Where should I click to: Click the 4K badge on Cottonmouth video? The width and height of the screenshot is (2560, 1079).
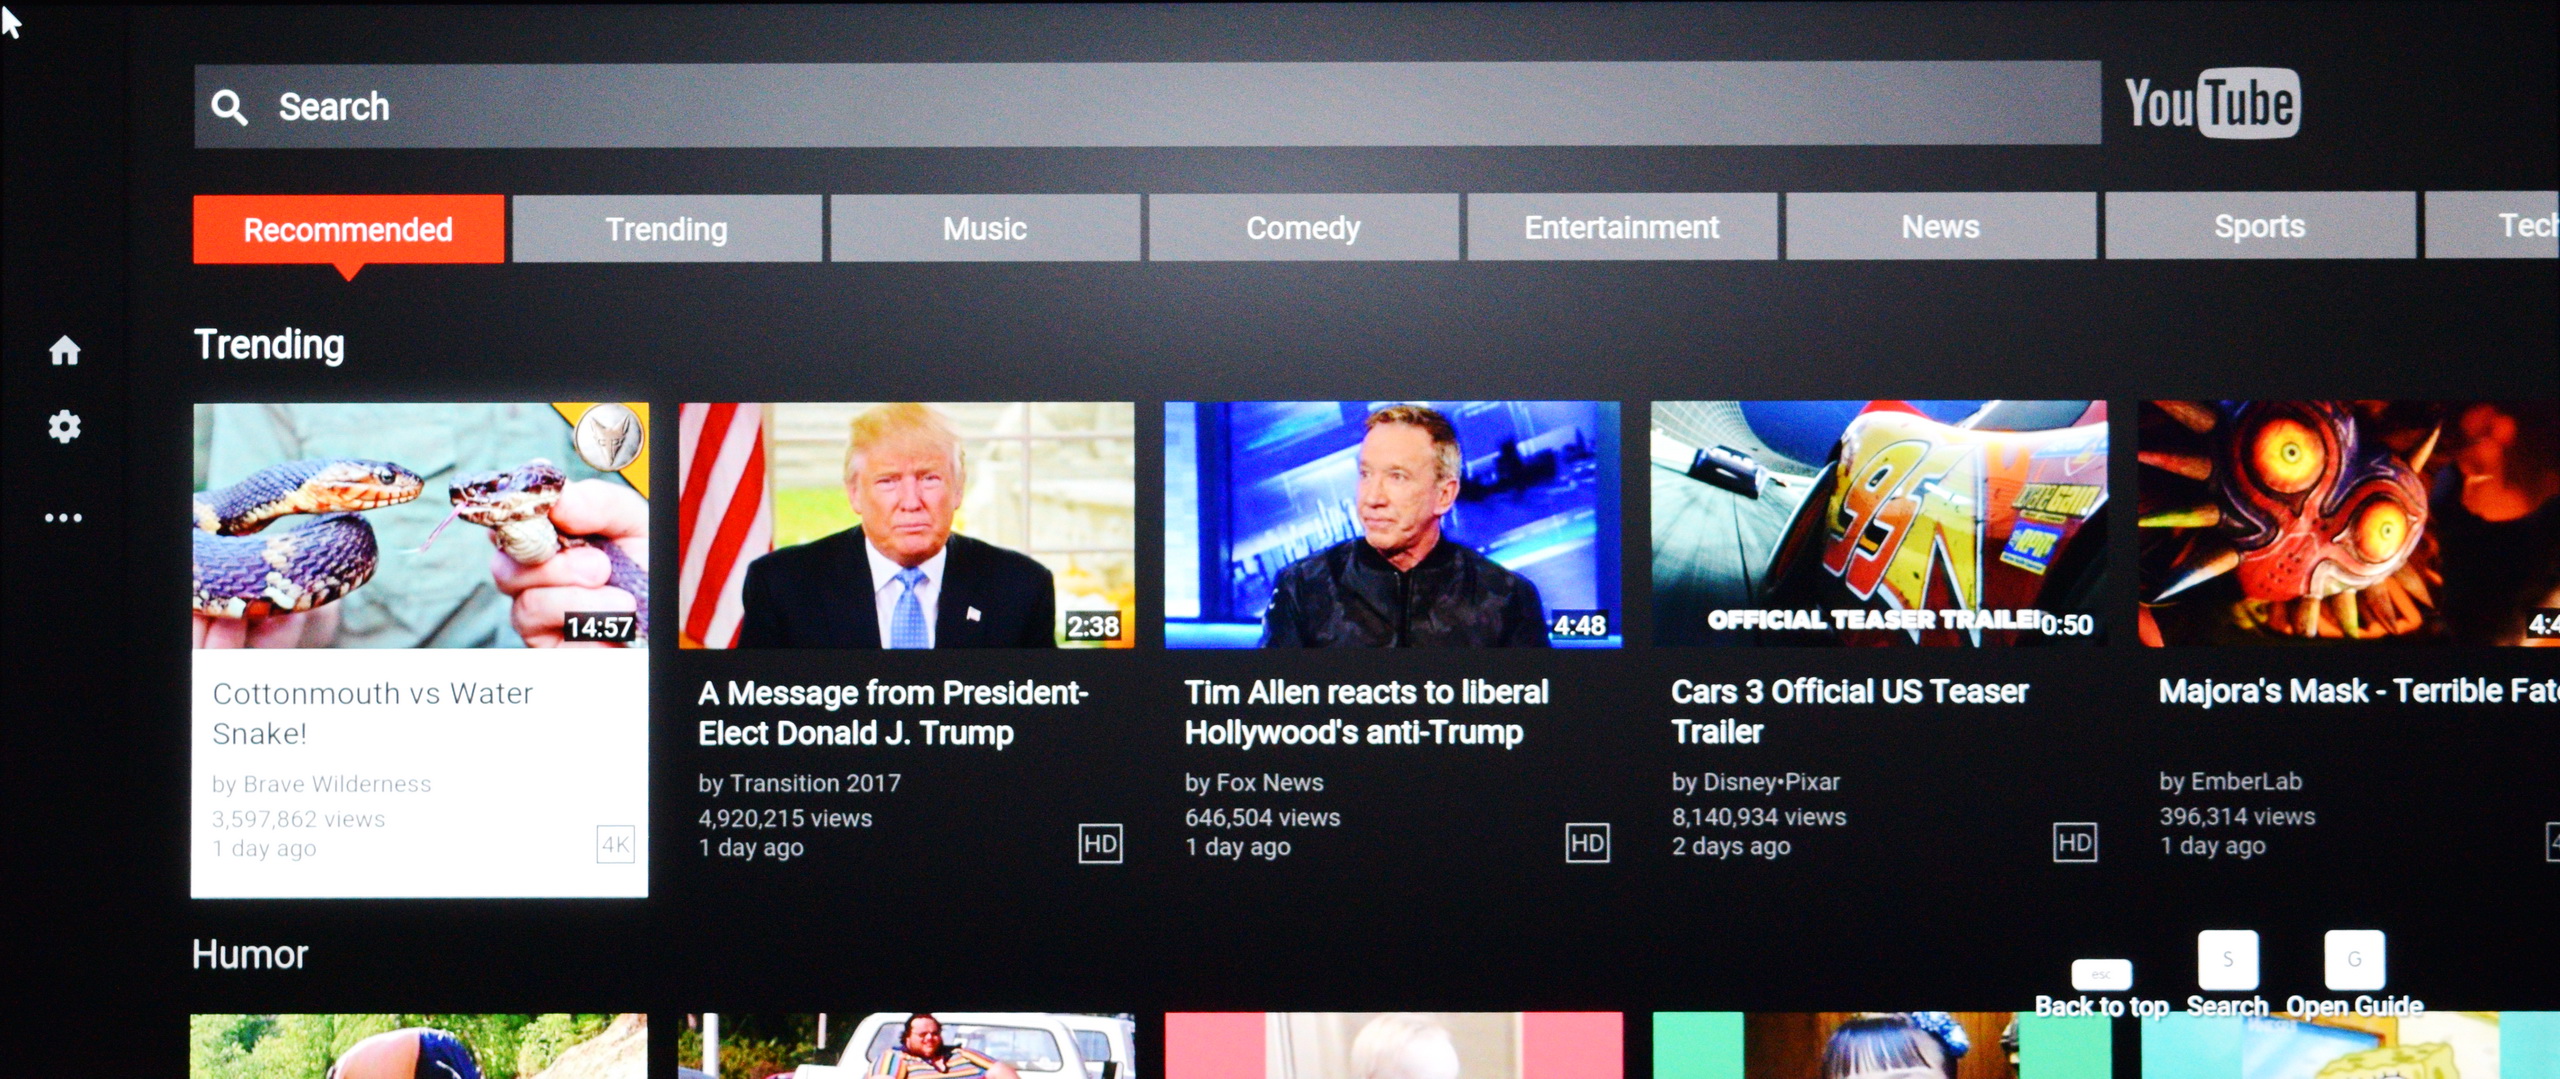pos(615,845)
